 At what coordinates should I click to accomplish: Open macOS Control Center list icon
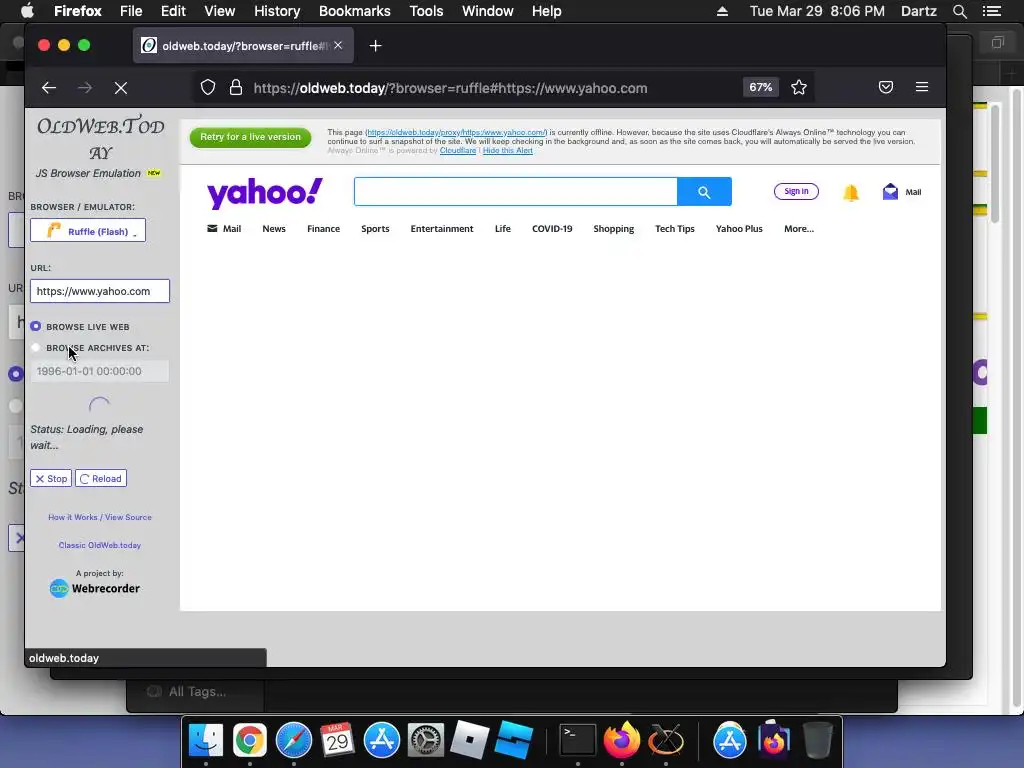[x=991, y=11]
